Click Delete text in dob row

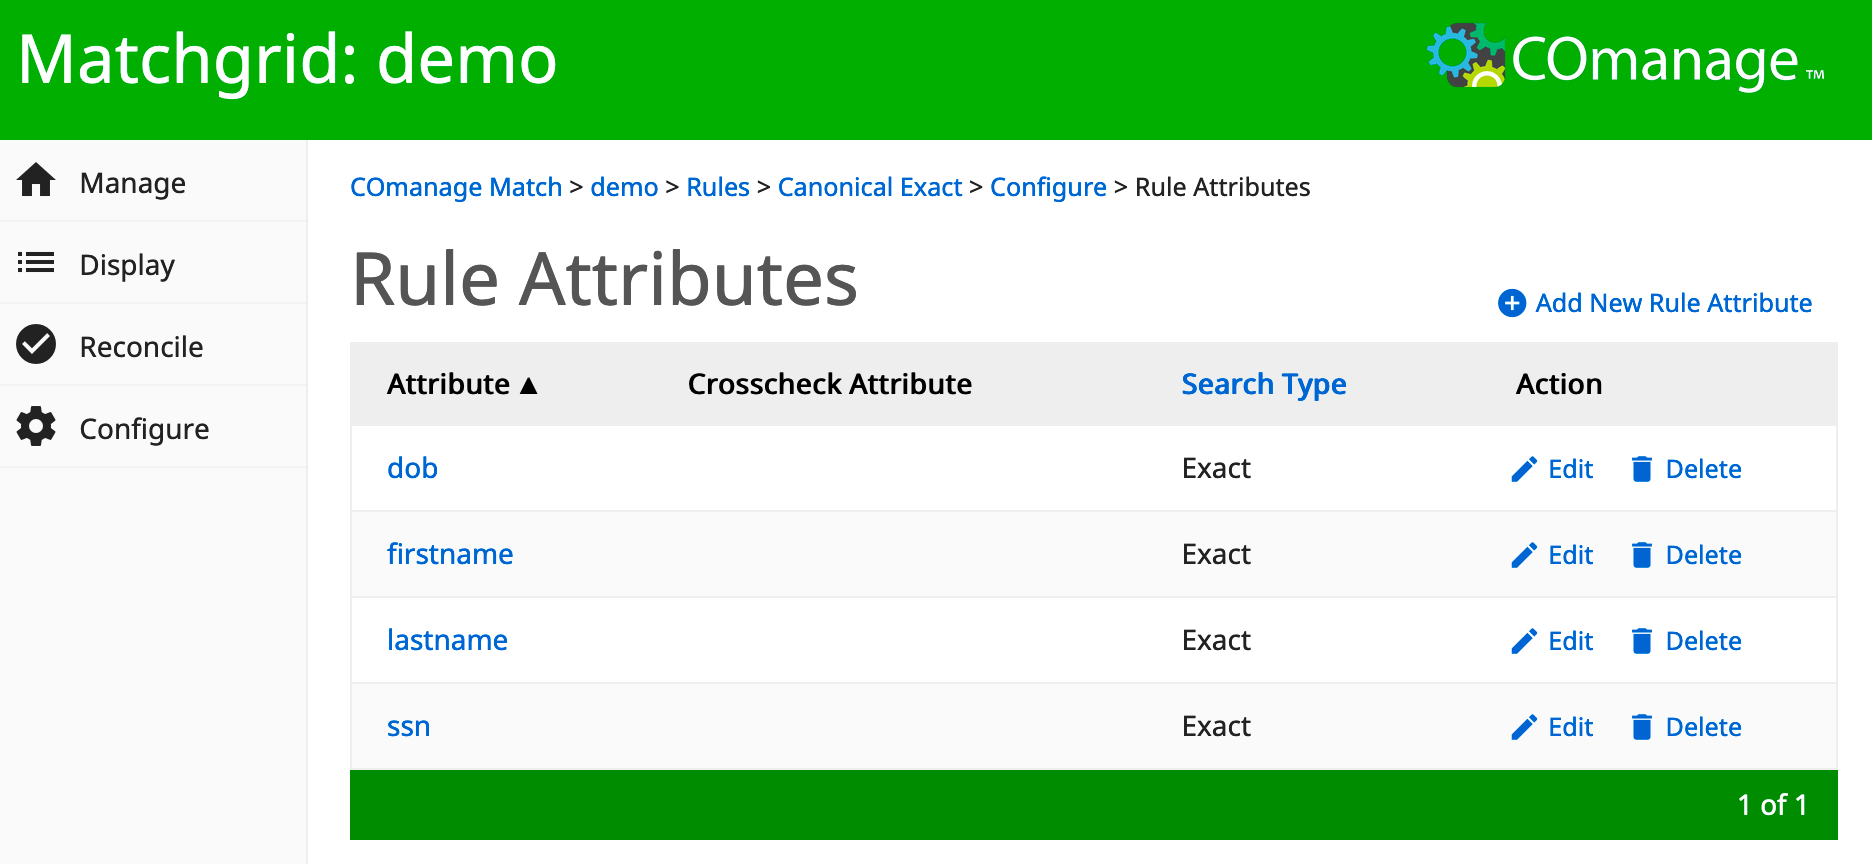(1703, 469)
